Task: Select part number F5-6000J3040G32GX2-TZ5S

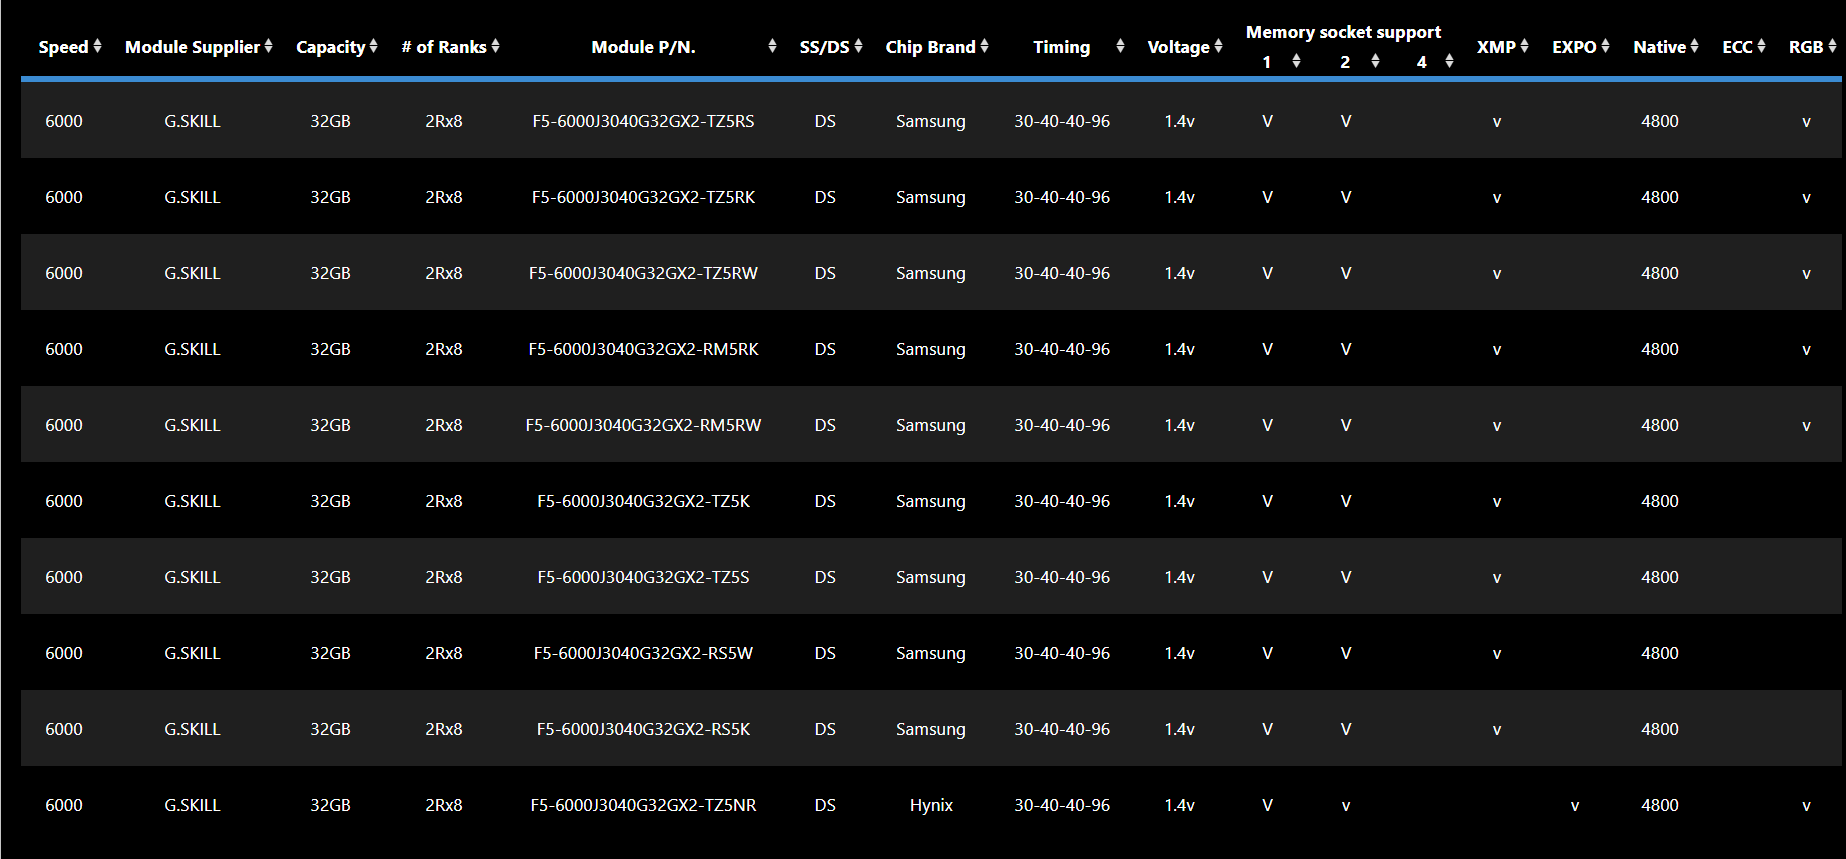Action: (643, 577)
